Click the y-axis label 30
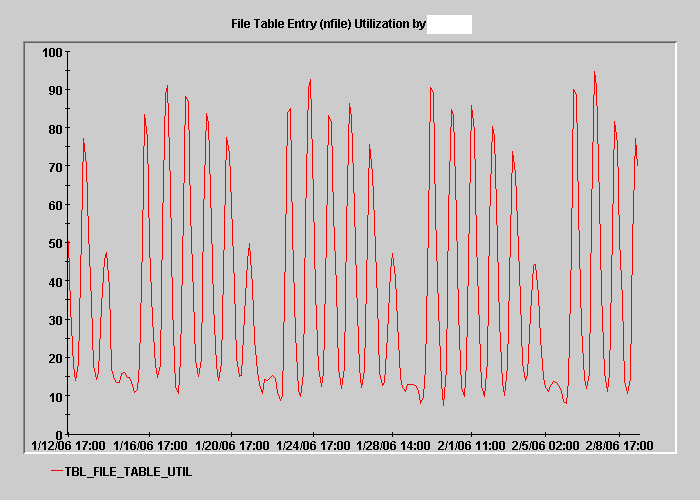 [55, 320]
